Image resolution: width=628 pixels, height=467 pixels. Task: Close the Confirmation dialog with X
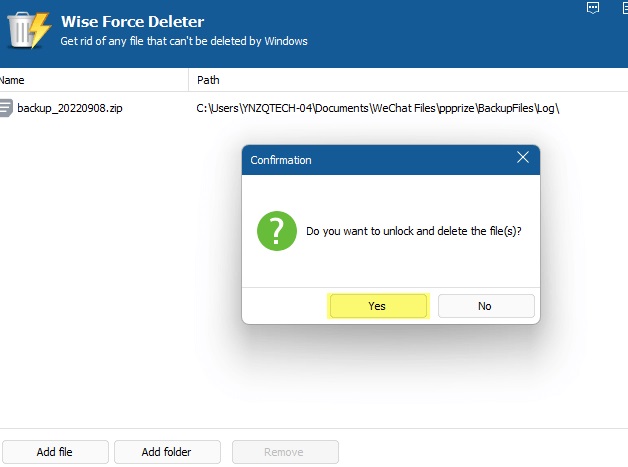pos(522,158)
